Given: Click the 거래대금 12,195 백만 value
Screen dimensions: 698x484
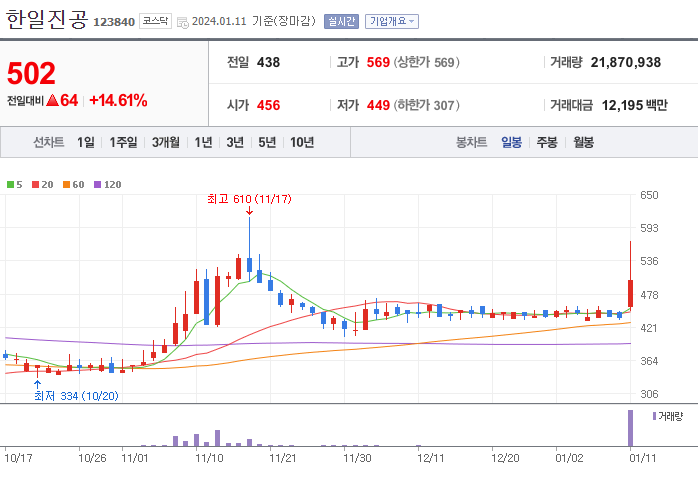Looking at the screenshot, I should pos(634,106).
